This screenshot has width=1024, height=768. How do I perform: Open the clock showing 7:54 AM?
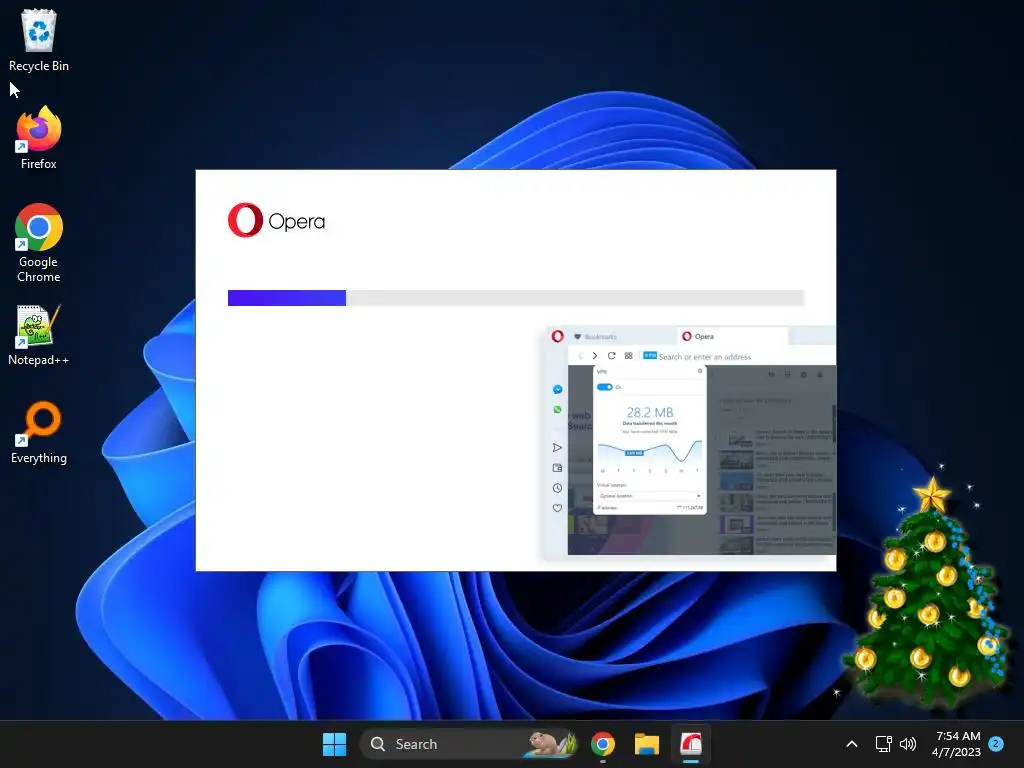(x=957, y=744)
